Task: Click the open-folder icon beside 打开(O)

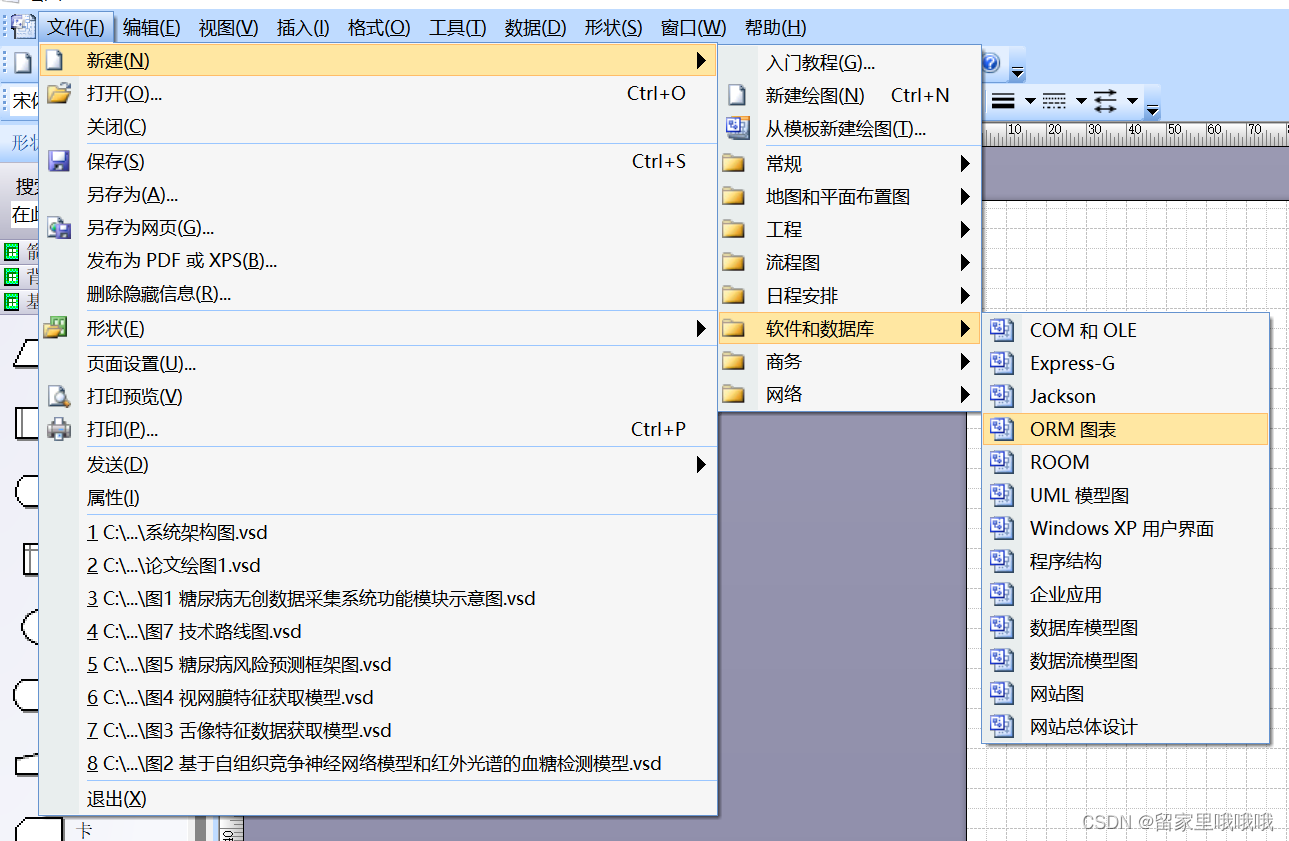Action: pos(60,94)
